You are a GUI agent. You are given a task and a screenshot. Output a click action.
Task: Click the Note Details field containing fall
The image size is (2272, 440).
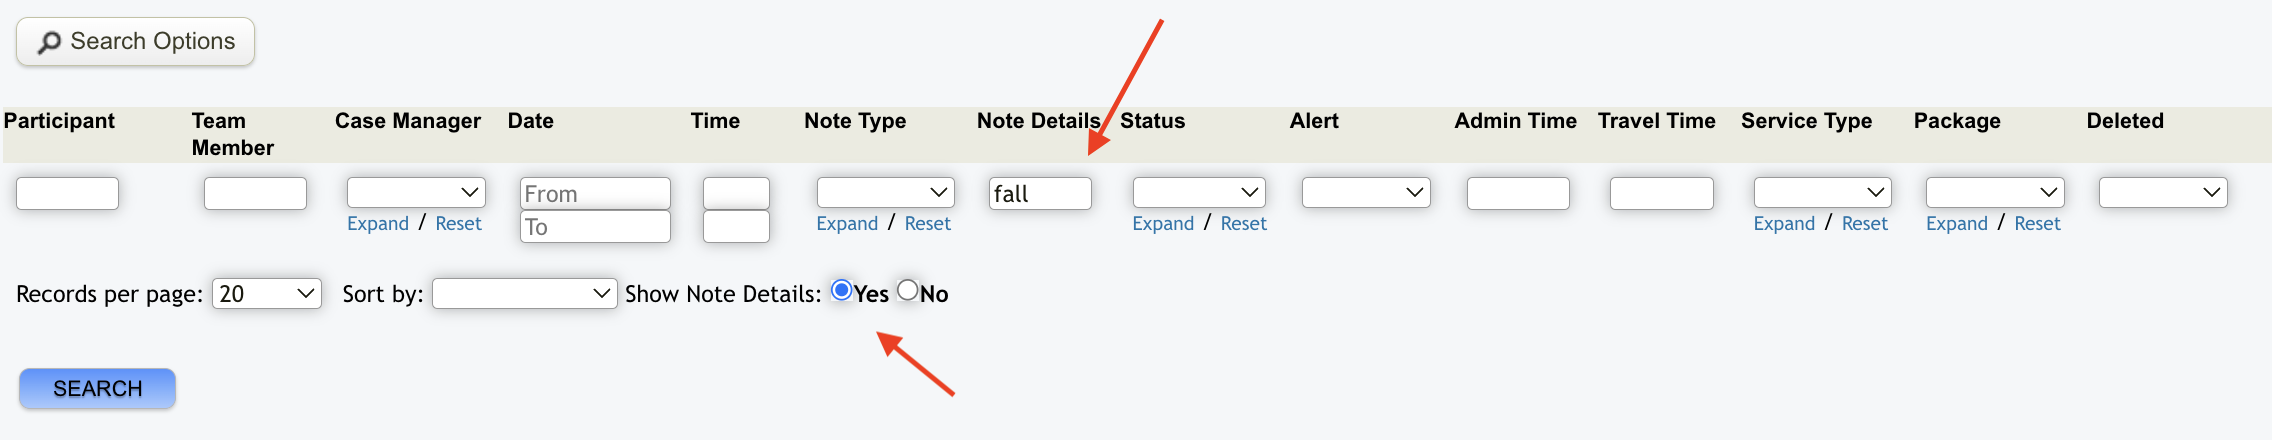tap(1040, 194)
